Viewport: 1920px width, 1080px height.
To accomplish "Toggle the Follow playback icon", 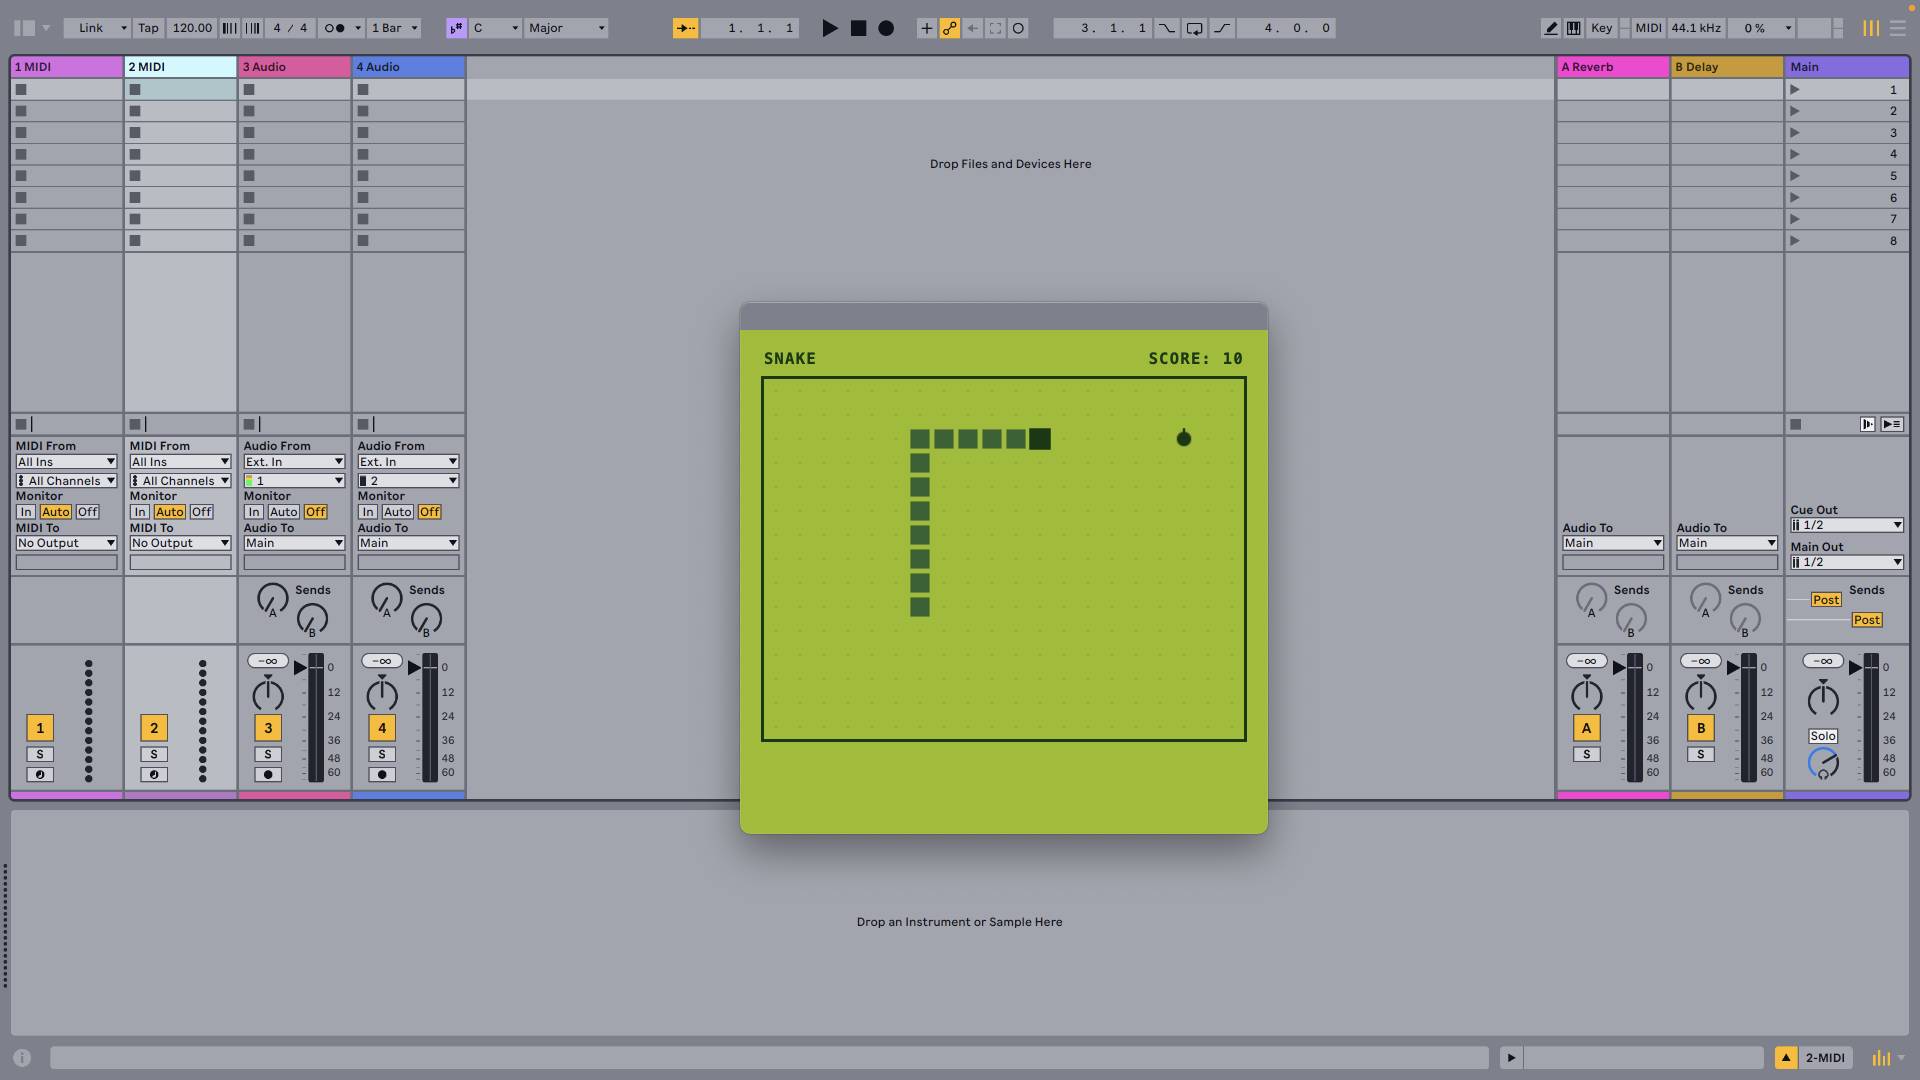I will pyautogui.click(x=686, y=28).
